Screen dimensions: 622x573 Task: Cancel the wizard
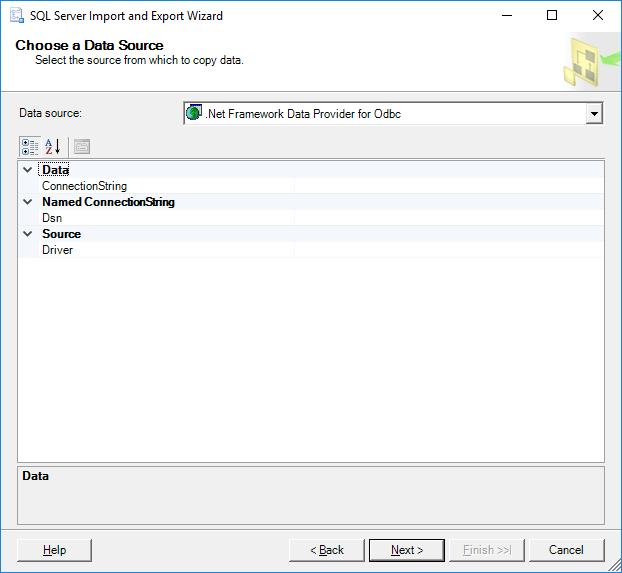[x=566, y=550]
